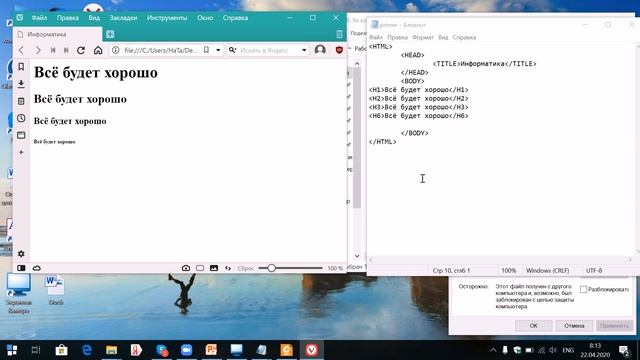640x360 pixels.
Task: Click OK in the properties dialog
Action: 533,326
